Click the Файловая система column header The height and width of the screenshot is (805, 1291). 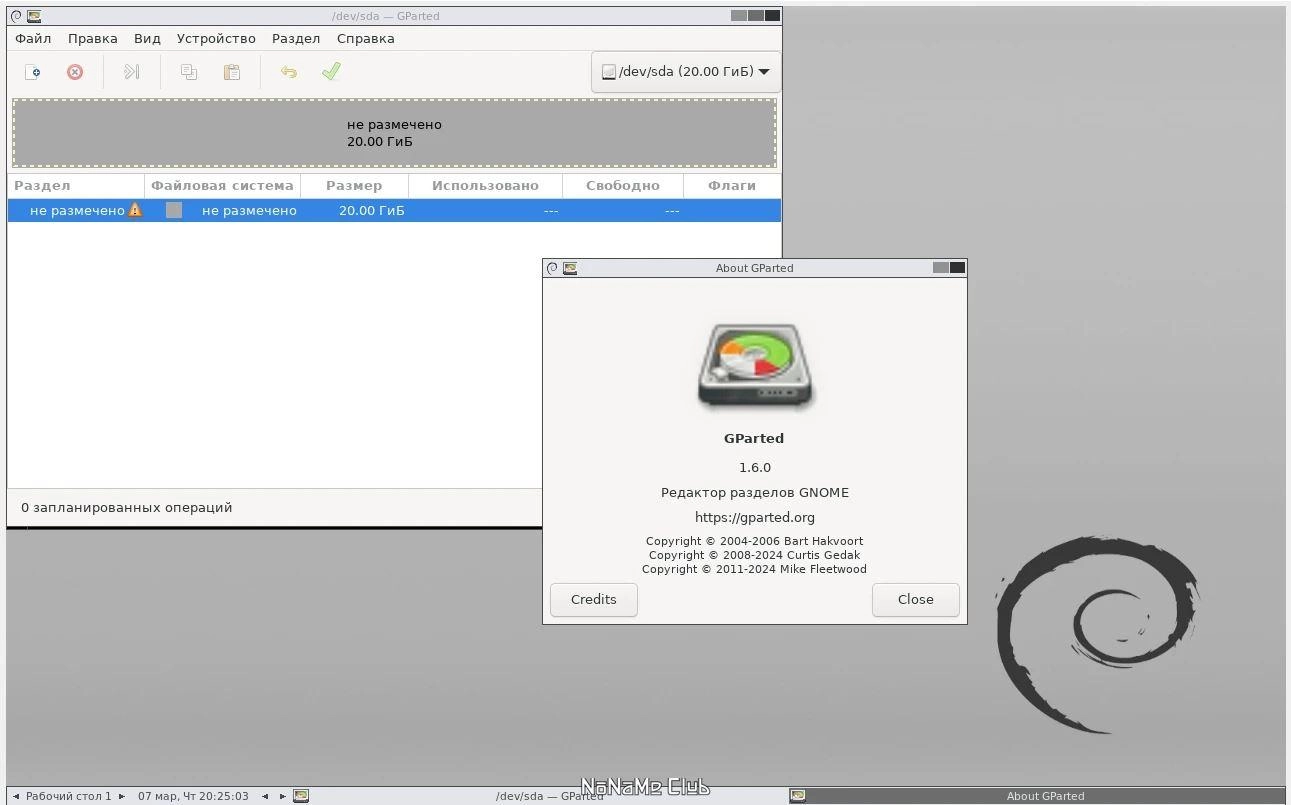223,186
